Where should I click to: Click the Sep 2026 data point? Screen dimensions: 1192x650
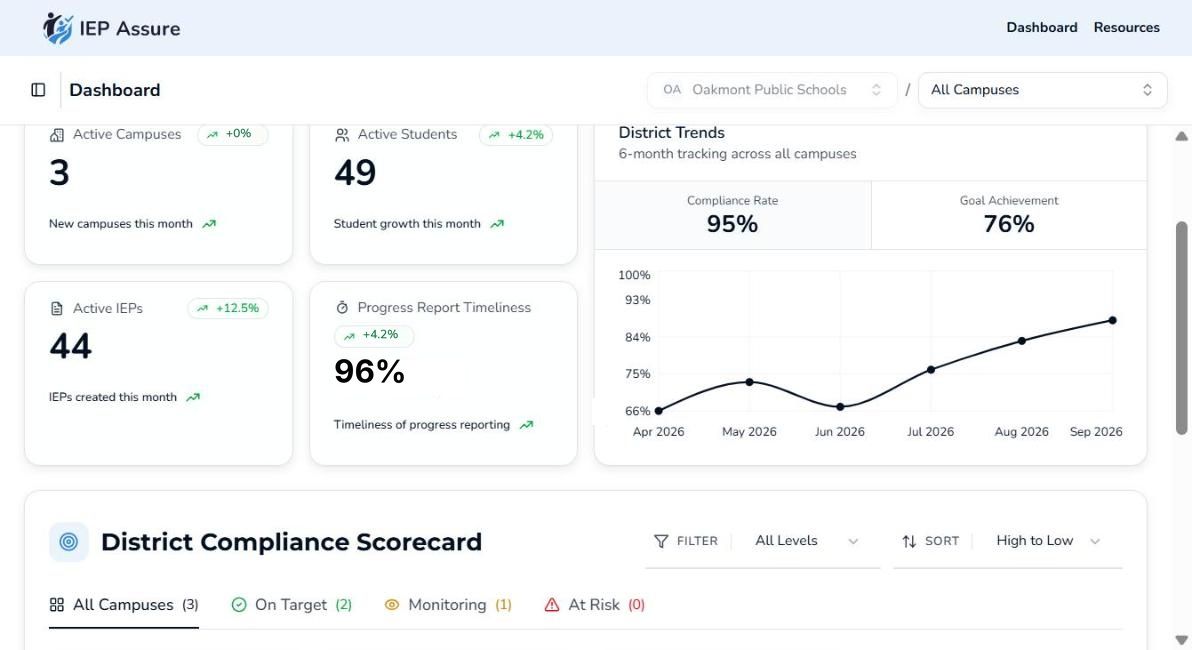pos(1113,320)
